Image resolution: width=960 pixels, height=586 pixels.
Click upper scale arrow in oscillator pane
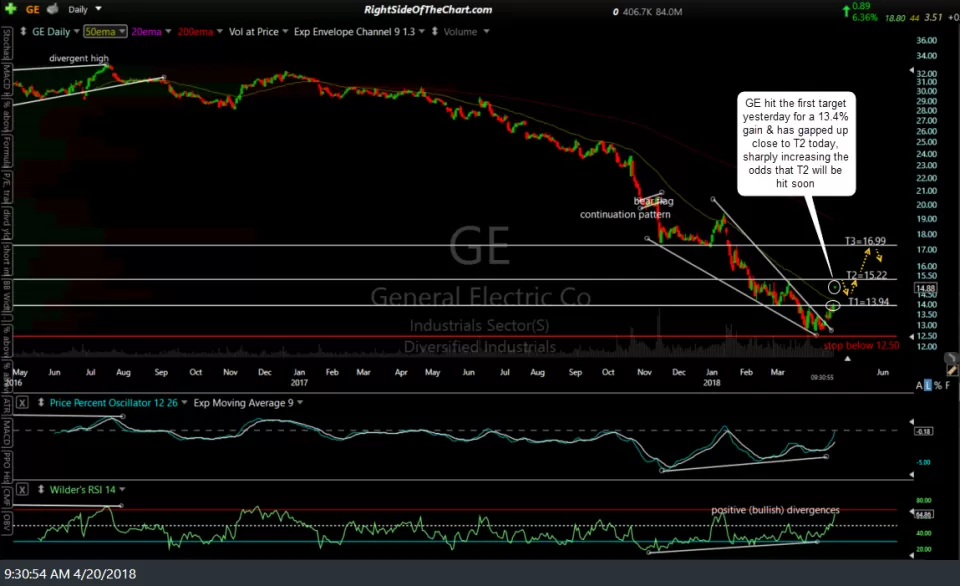(912, 421)
